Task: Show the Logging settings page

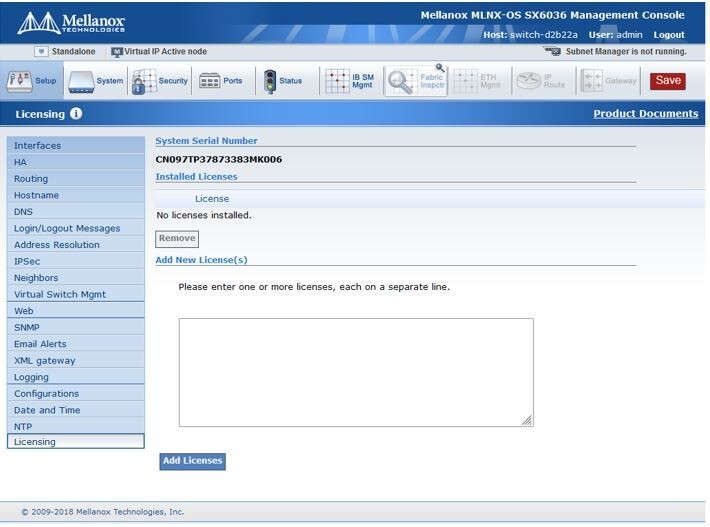Action: (76, 377)
